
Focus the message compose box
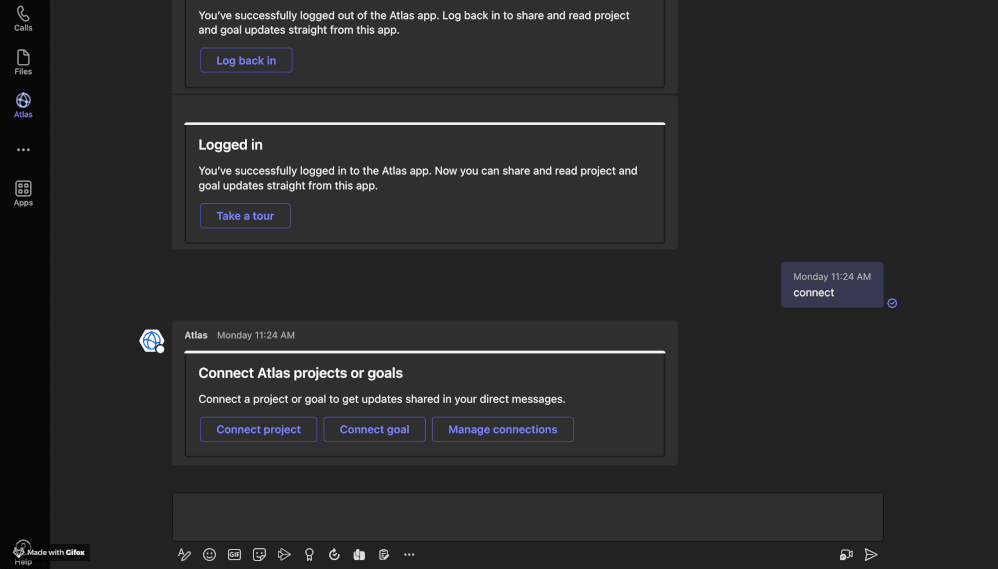click(x=528, y=517)
